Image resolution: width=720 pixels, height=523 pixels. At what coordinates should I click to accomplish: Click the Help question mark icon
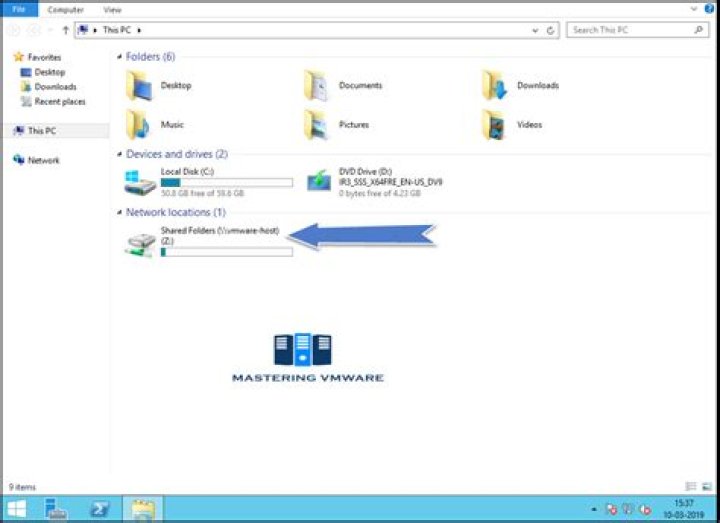(709, 9)
